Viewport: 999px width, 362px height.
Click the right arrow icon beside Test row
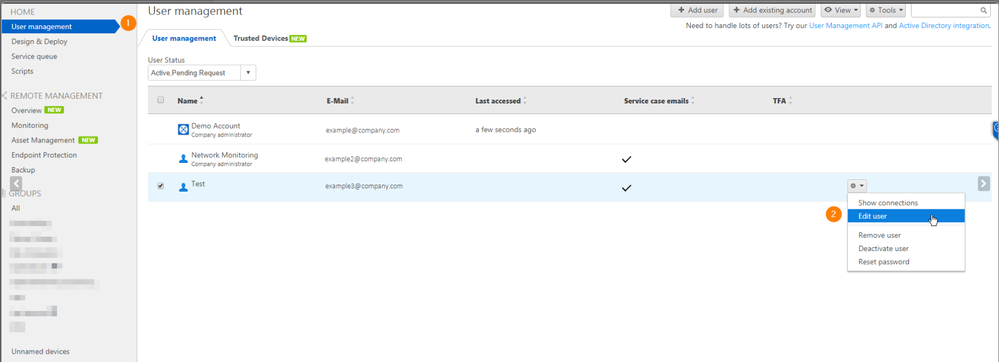tap(984, 184)
